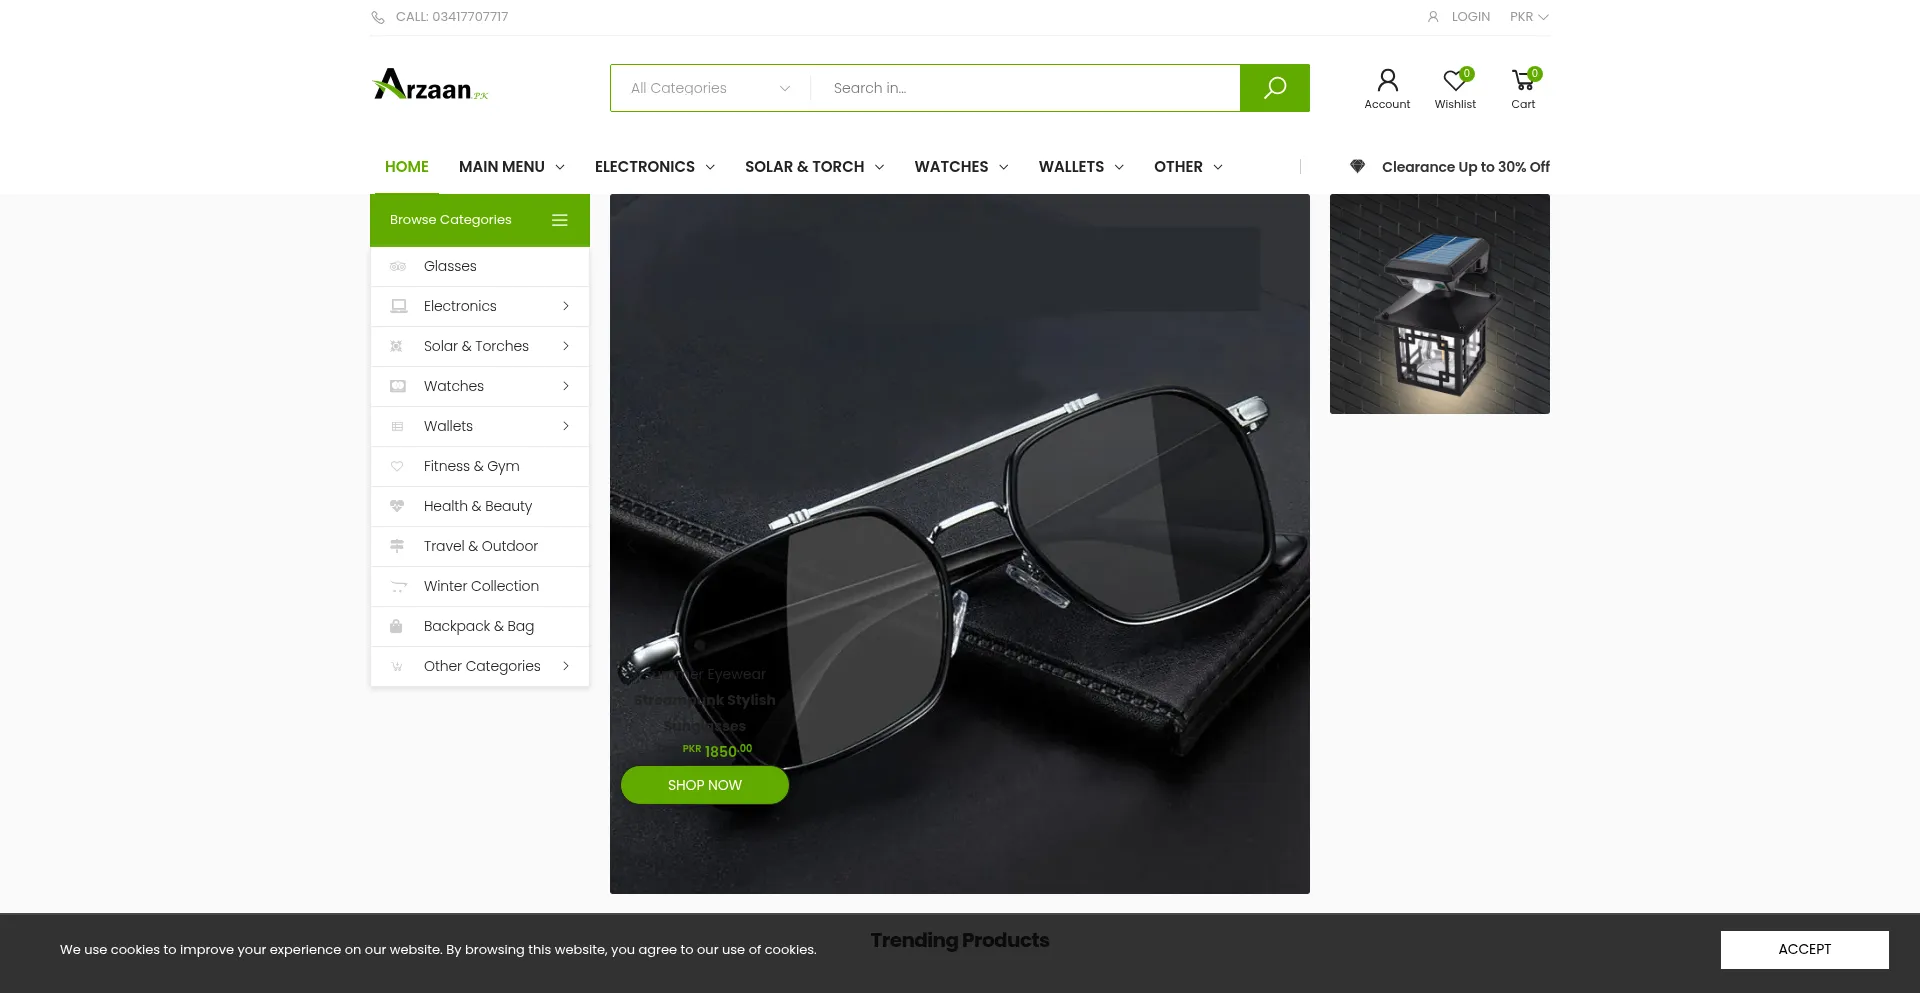1920x993 pixels.
Task: Click the Arzaan logo
Action: 430,86
